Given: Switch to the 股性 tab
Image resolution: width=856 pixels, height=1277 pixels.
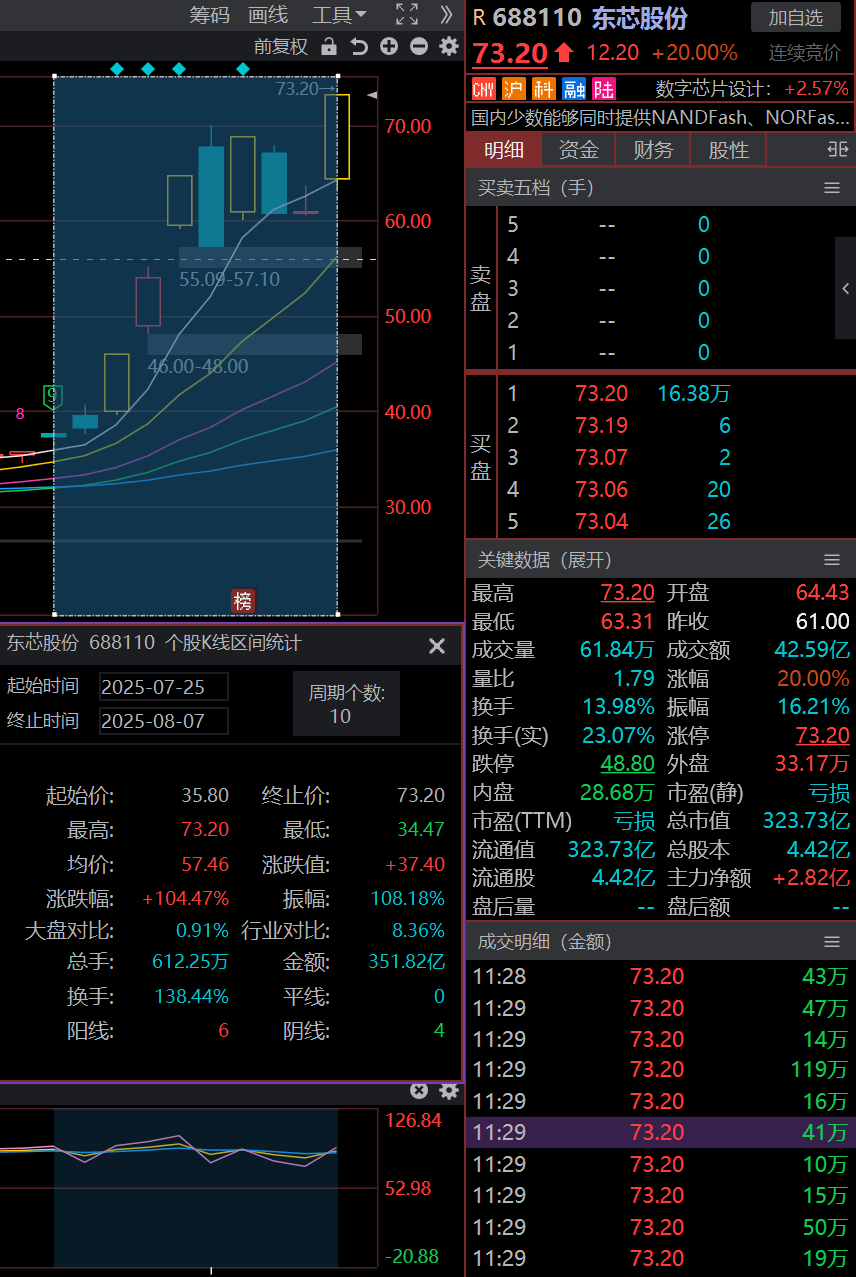Looking at the screenshot, I should [728, 150].
